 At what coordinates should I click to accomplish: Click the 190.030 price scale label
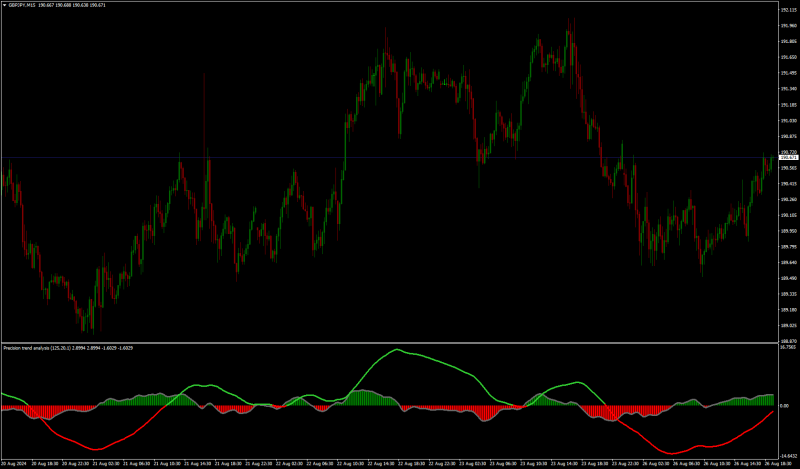(788, 120)
